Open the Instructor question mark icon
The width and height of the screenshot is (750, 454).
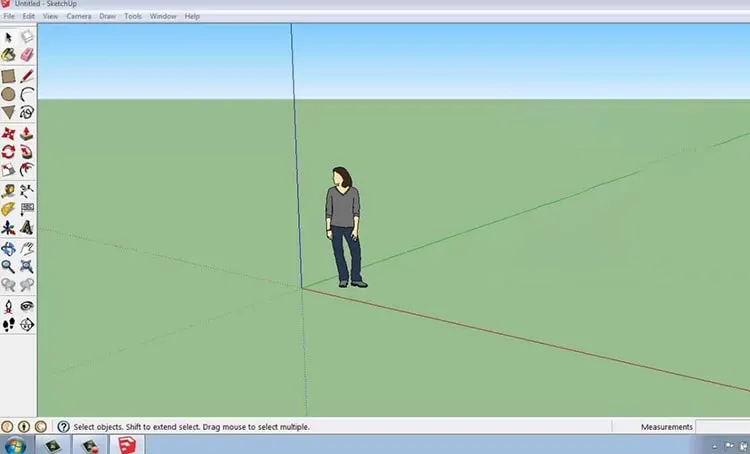pos(63,426)
